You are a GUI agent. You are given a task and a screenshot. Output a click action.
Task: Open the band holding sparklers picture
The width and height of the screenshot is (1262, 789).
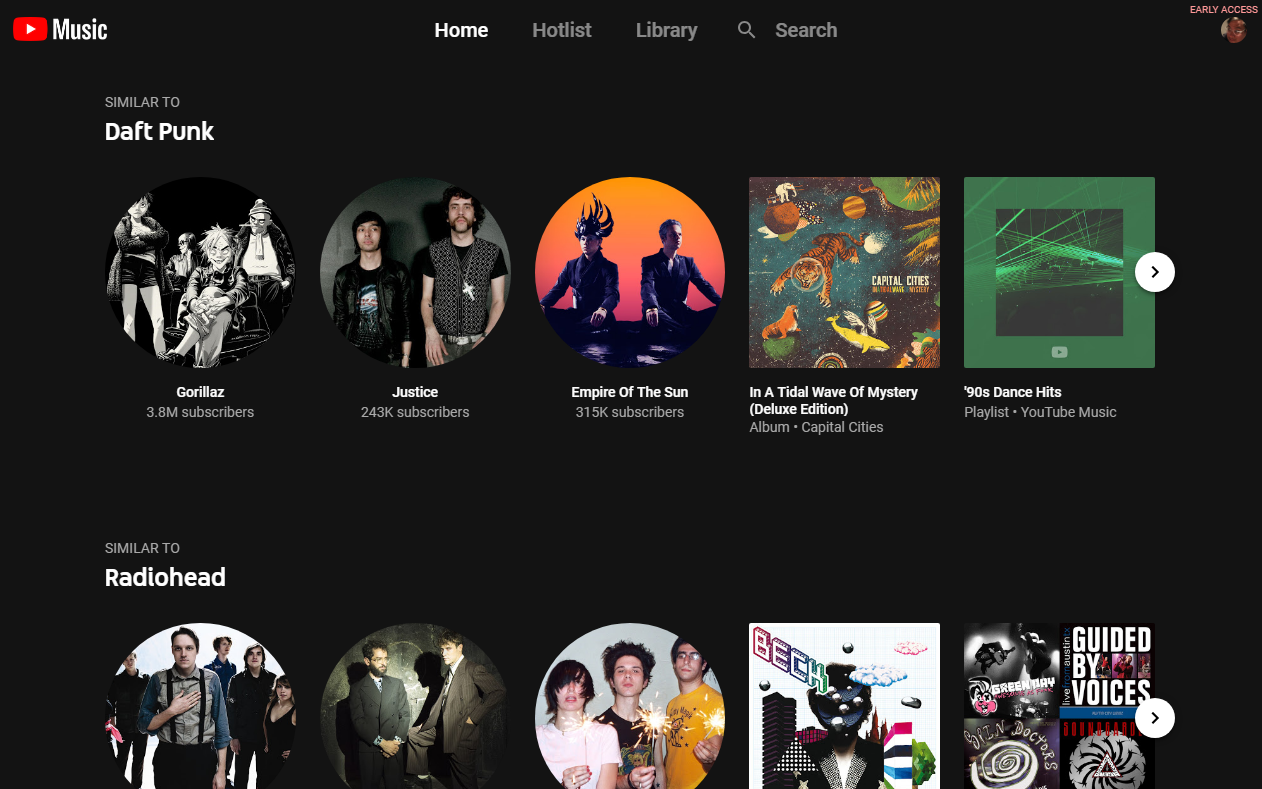coord(630,706)
